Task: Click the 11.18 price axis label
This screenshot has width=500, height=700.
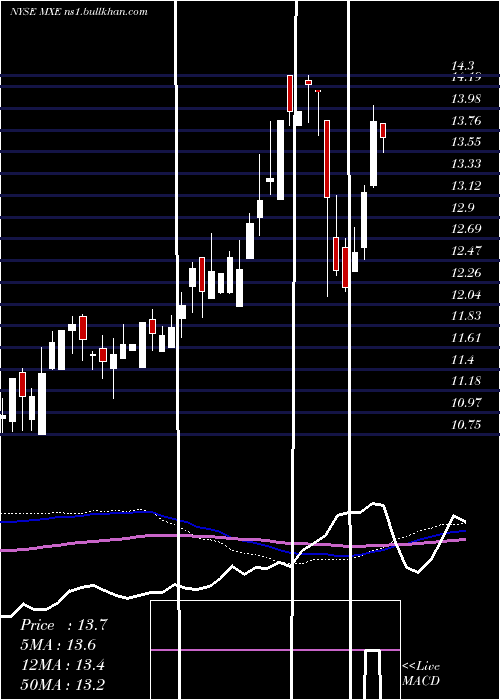Action: [x=466, y=381]
